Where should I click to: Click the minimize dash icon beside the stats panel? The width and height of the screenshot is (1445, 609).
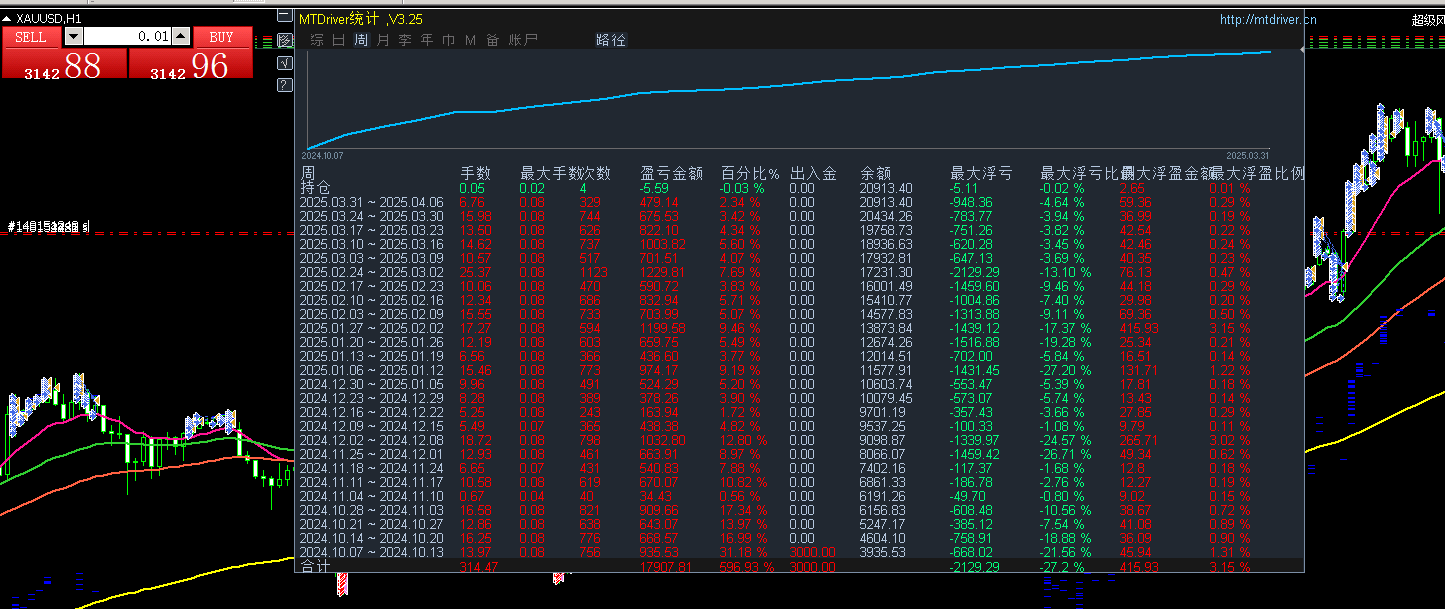[x=285, y=15]
